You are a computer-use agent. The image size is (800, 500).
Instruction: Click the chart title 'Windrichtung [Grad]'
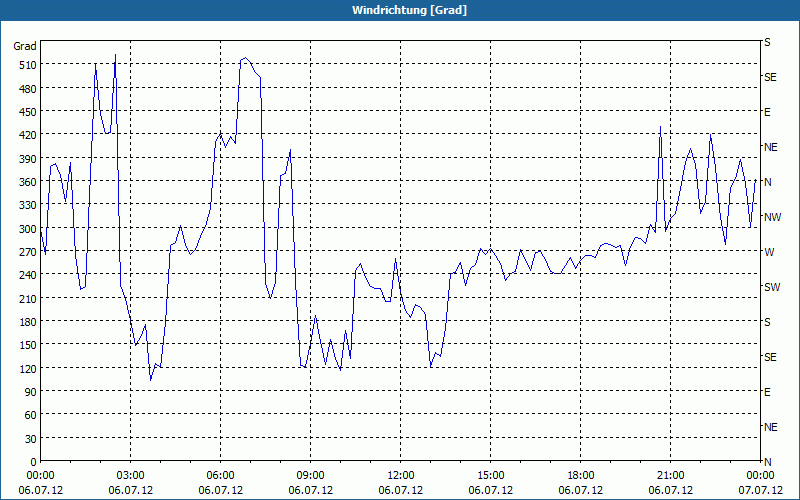[409, 10]
